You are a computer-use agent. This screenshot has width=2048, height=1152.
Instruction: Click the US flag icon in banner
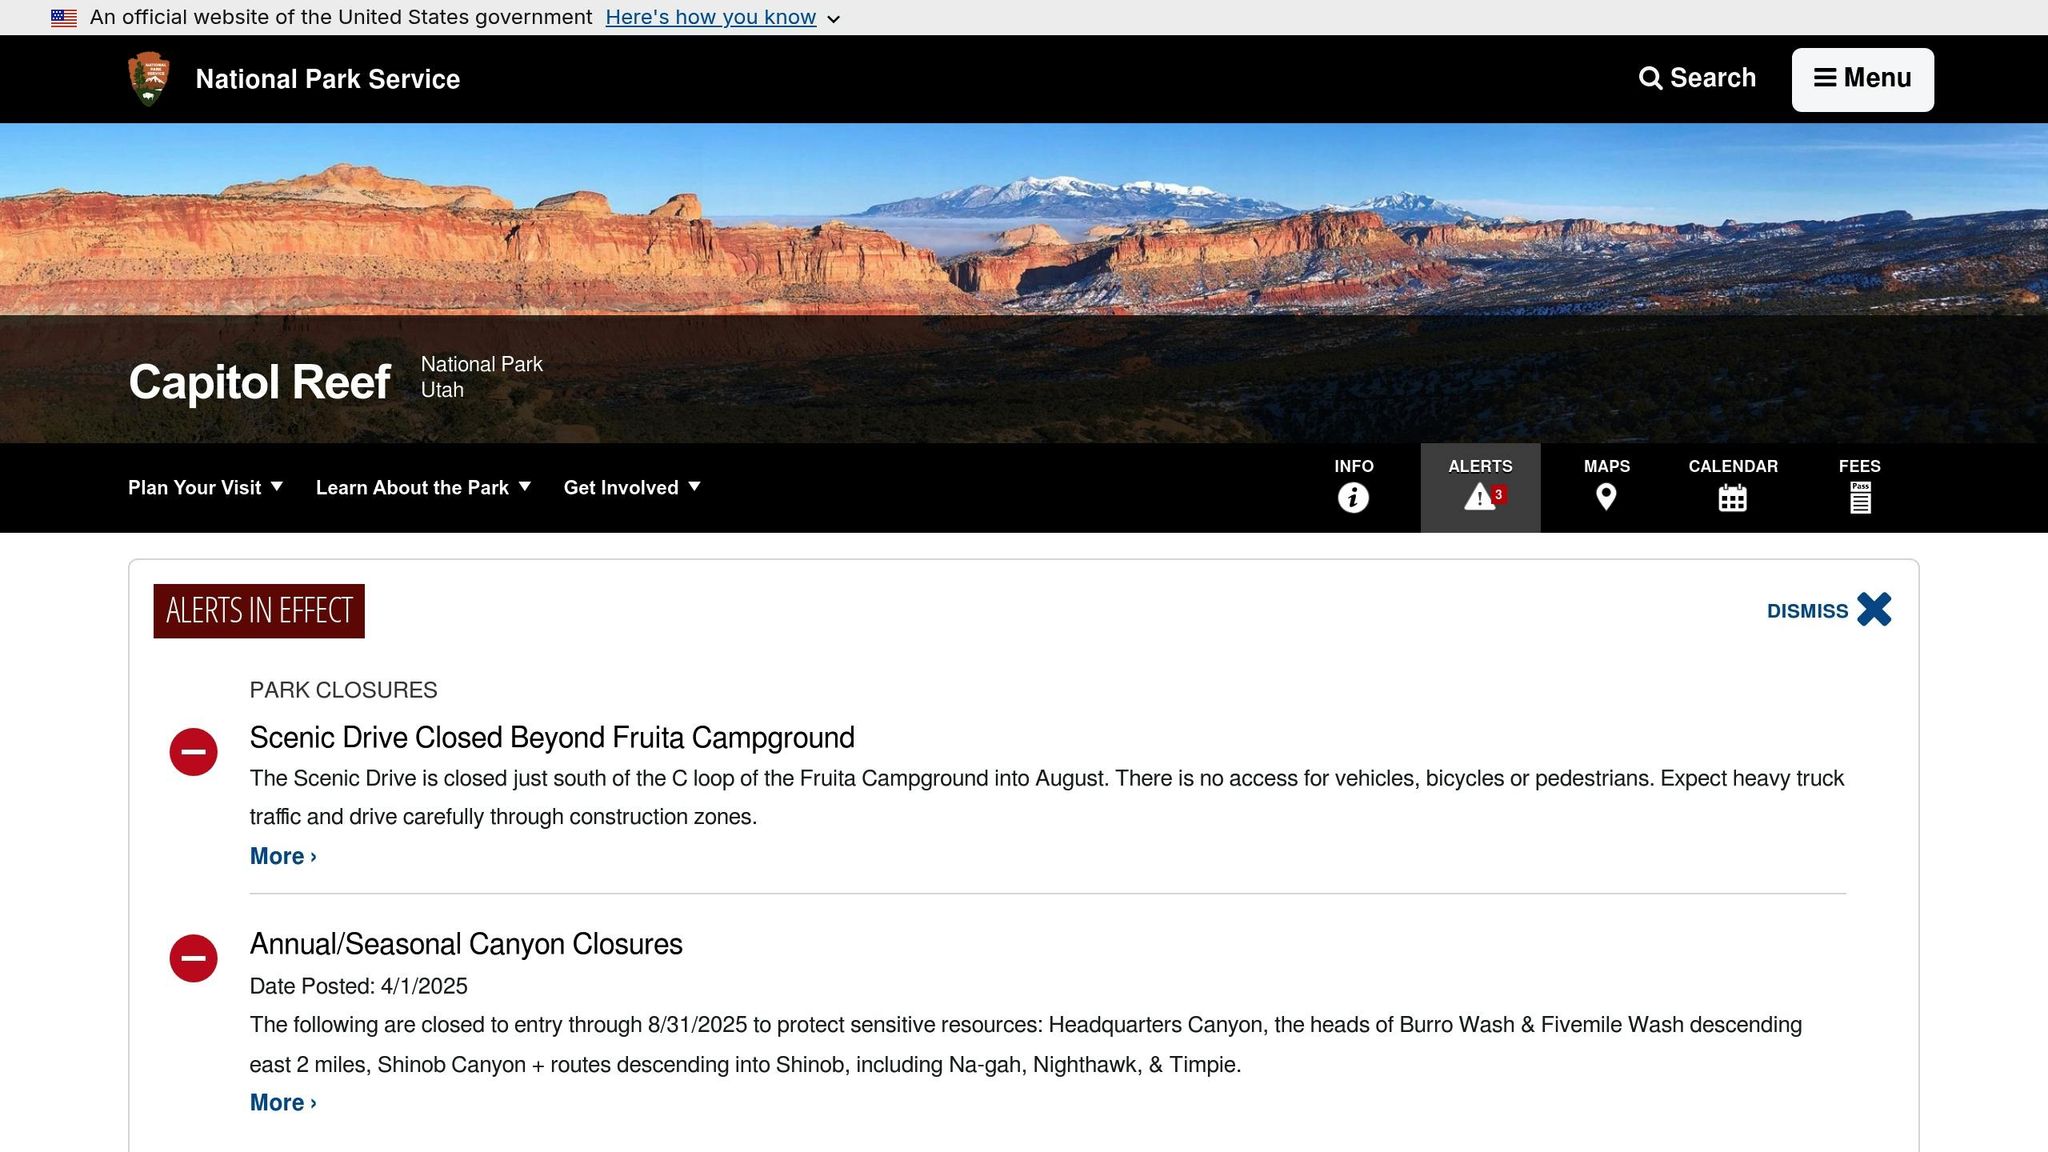tap(64, 17)
